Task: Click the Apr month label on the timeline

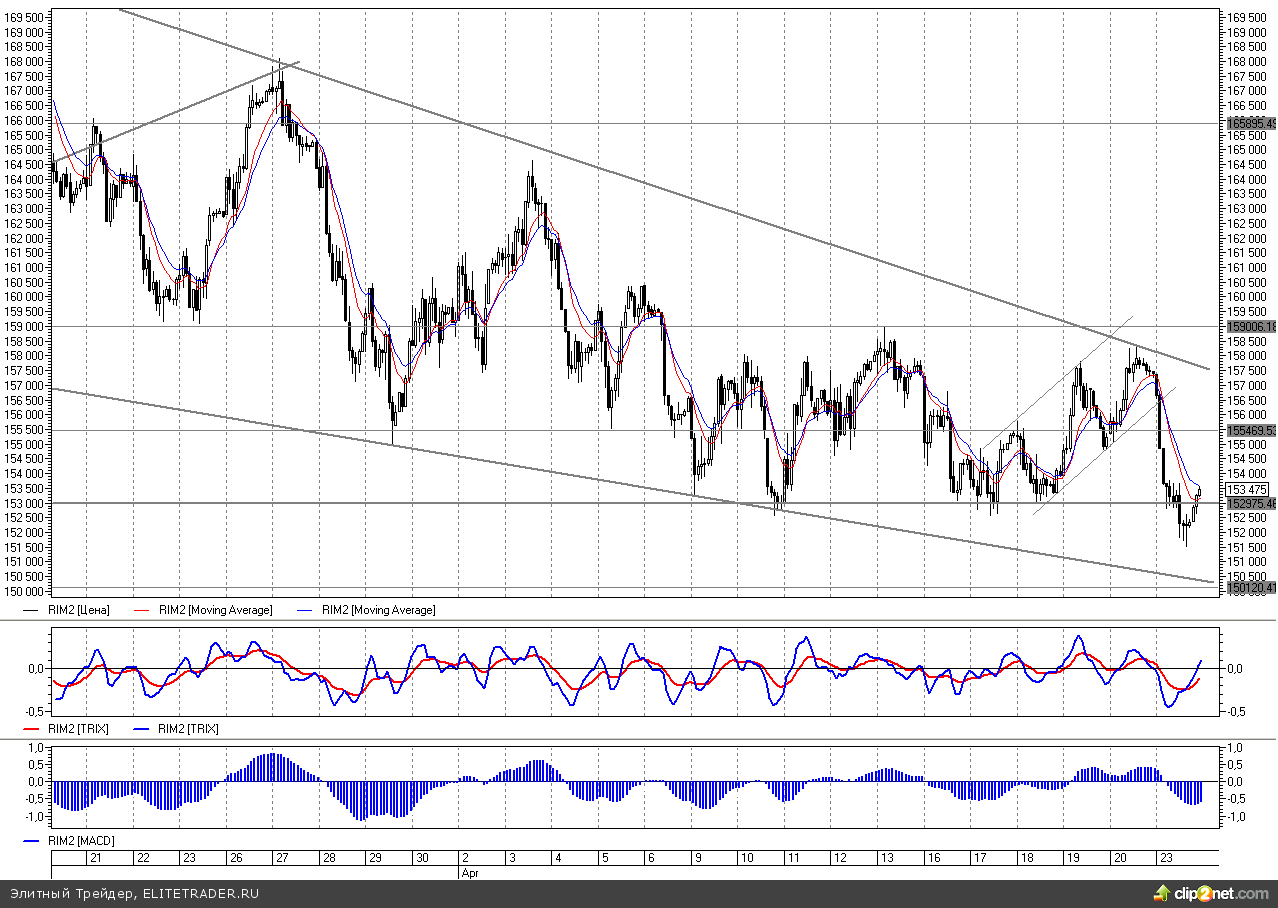Action: (x=470, y=873)
